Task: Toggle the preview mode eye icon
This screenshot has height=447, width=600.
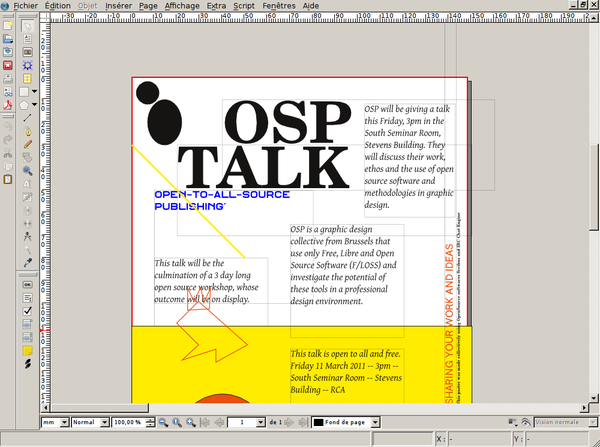Action: click(526, 422)
